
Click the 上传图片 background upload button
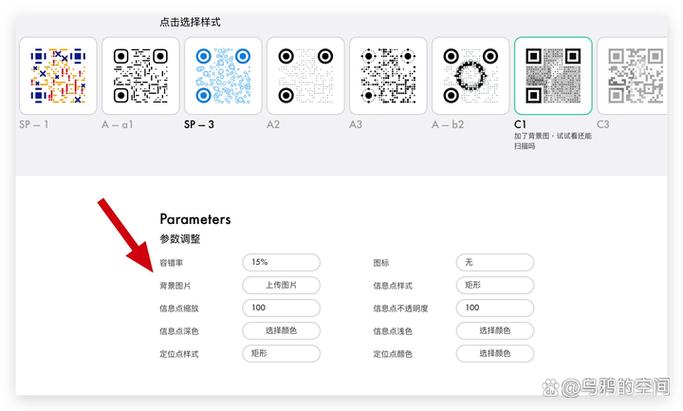pos(281,285)
